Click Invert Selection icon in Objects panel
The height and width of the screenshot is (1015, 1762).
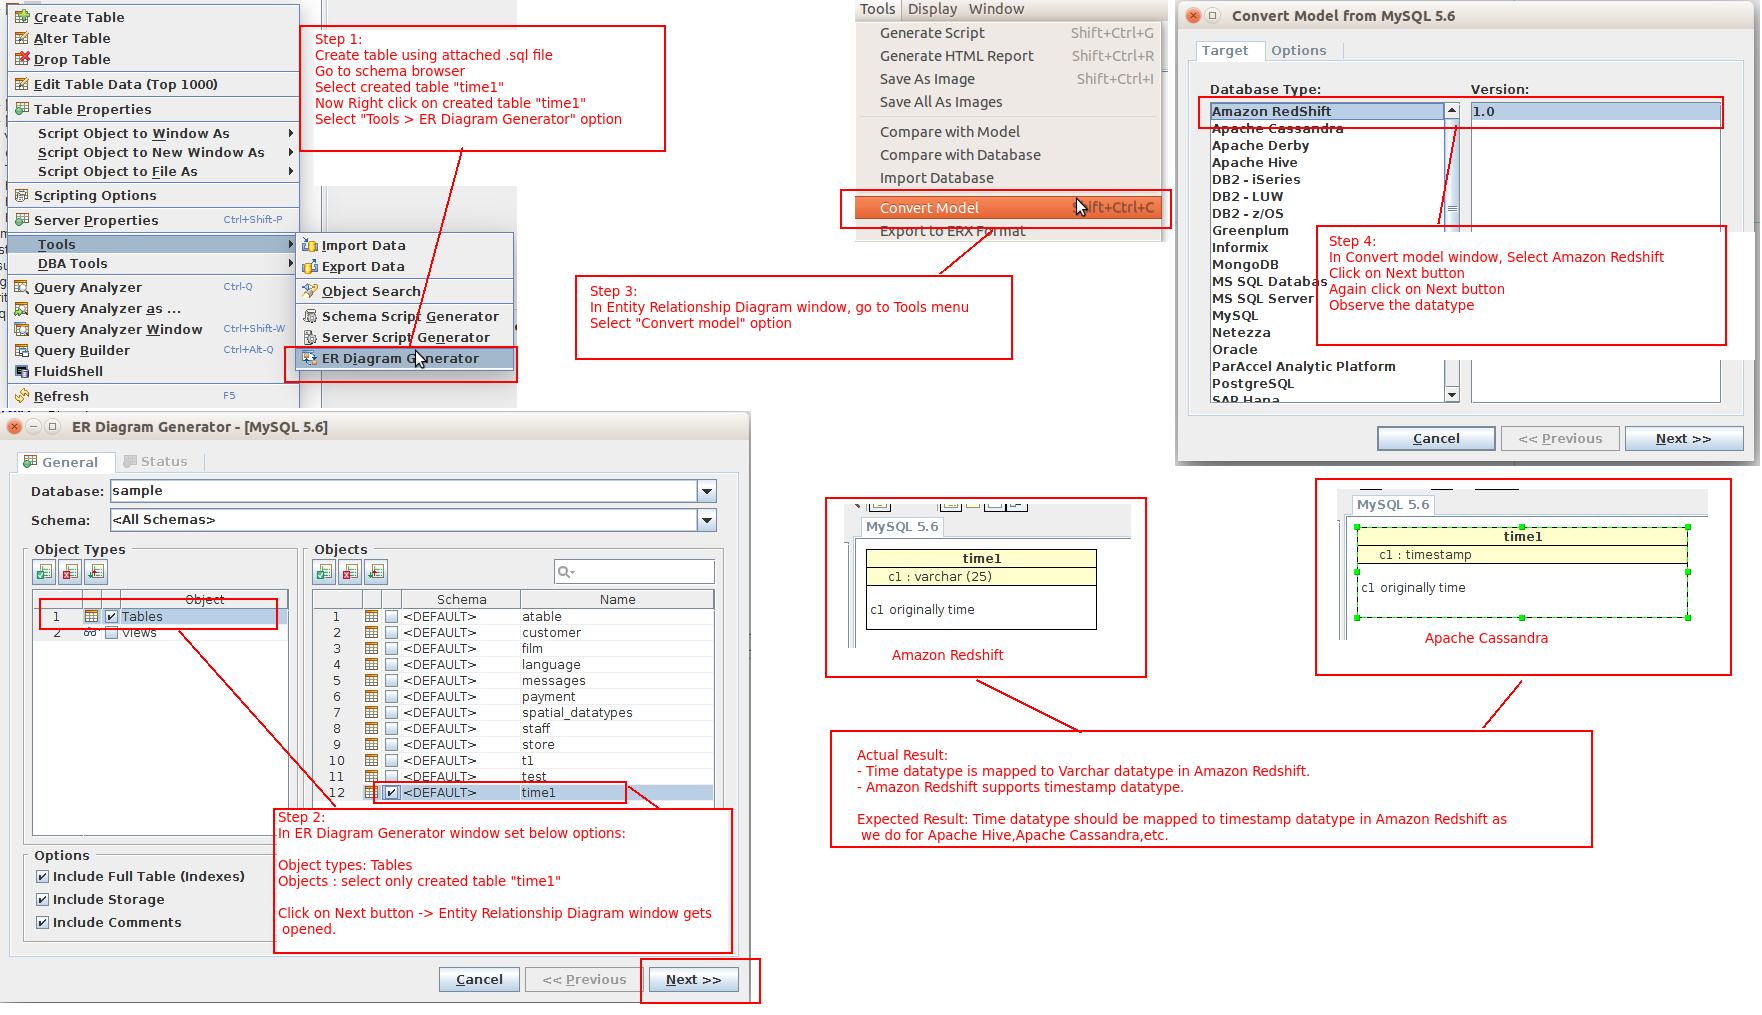(x=376, y=572)
